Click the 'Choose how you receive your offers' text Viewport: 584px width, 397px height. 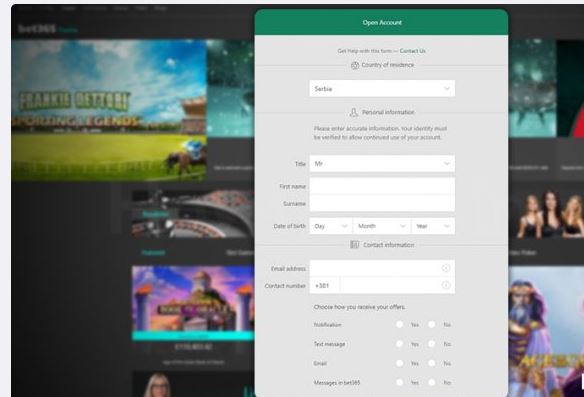pos(359,307)
